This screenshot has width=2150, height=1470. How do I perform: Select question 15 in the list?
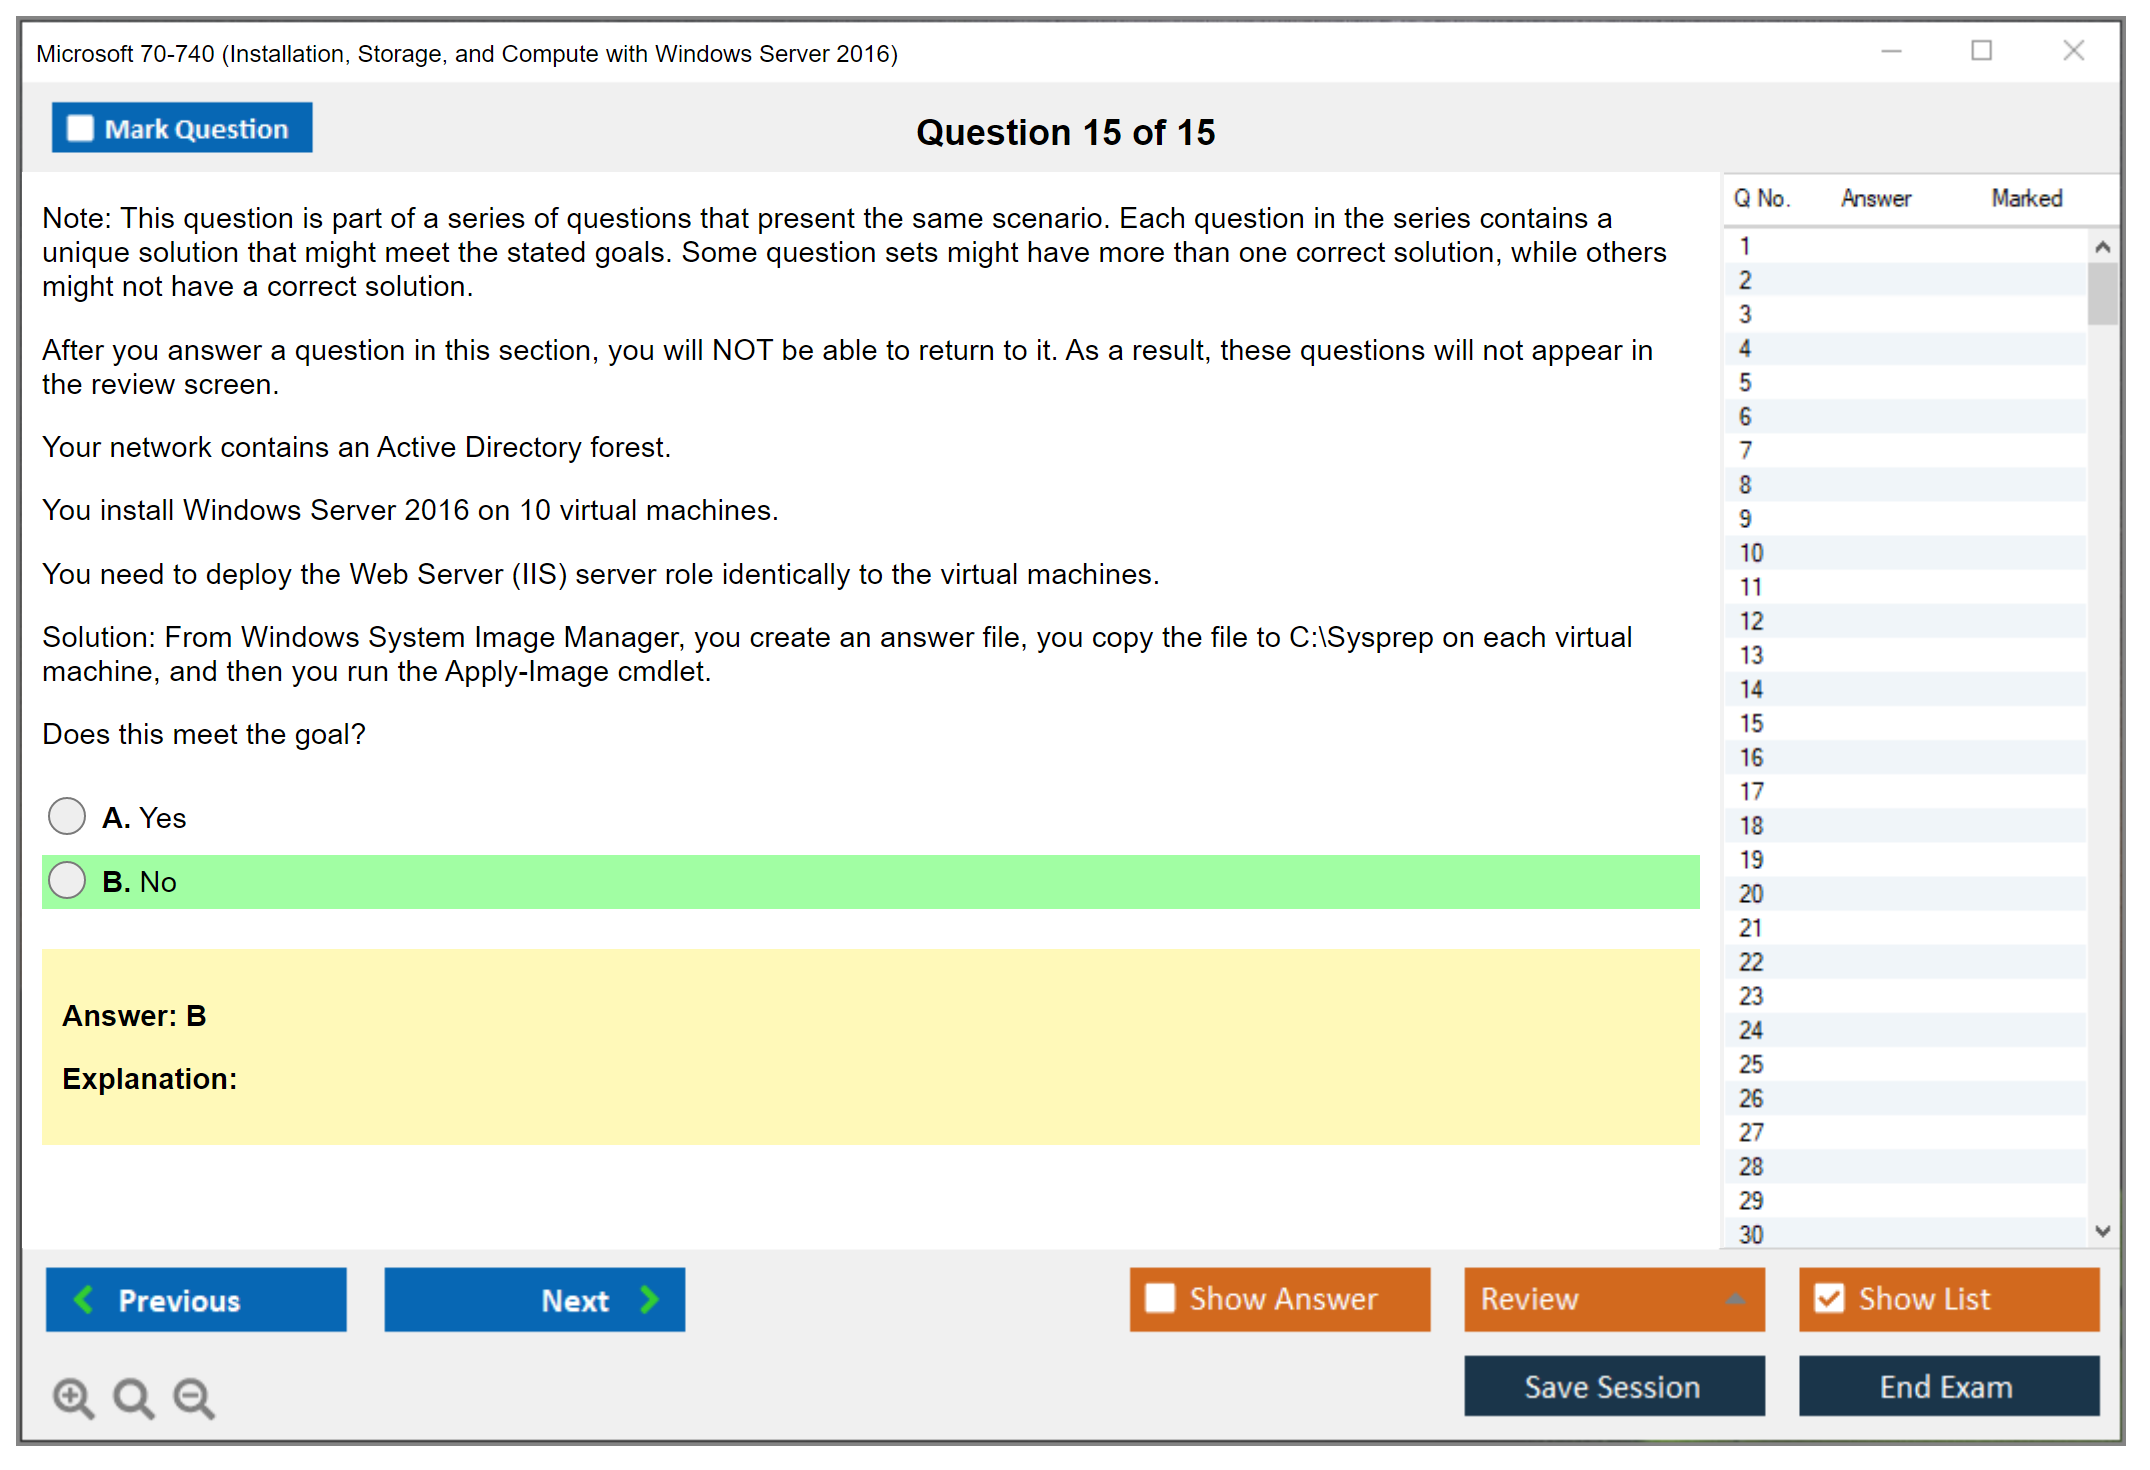1751,723
